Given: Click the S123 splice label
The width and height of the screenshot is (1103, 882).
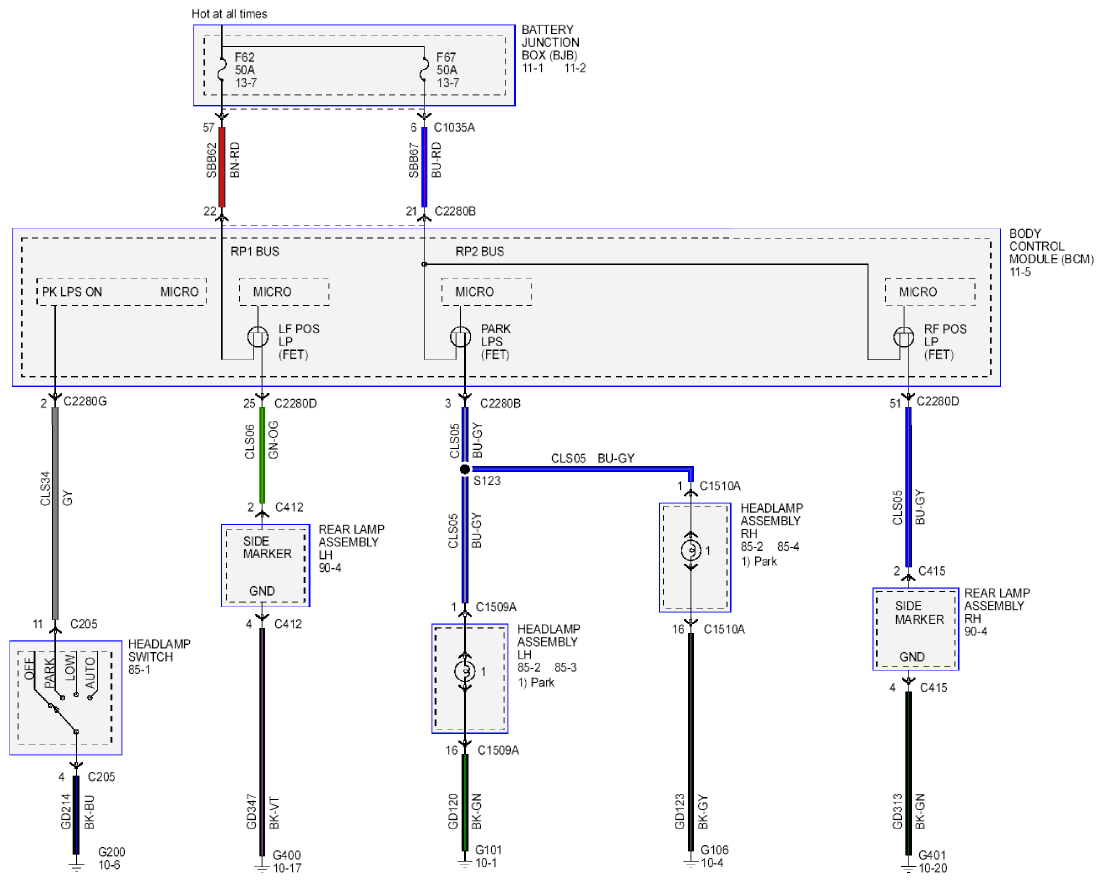Looking at the screenshot, I should 487,481.
